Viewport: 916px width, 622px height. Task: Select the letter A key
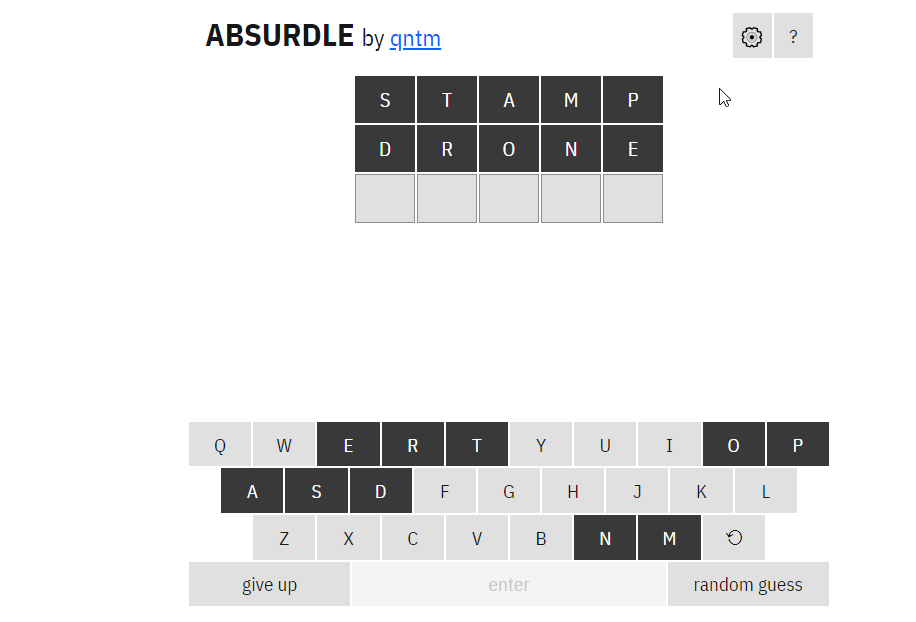tap(251, 490)
